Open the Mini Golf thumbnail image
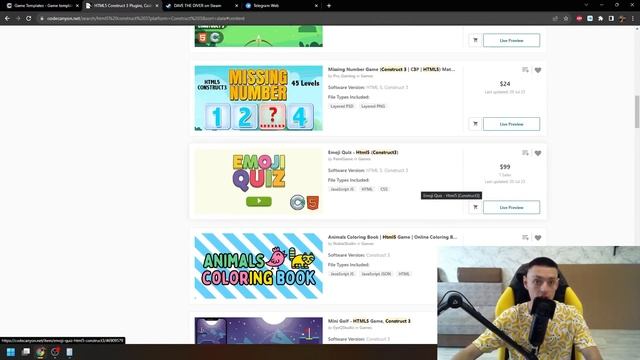Screen dimensions: 640x360 click(258, 331)
